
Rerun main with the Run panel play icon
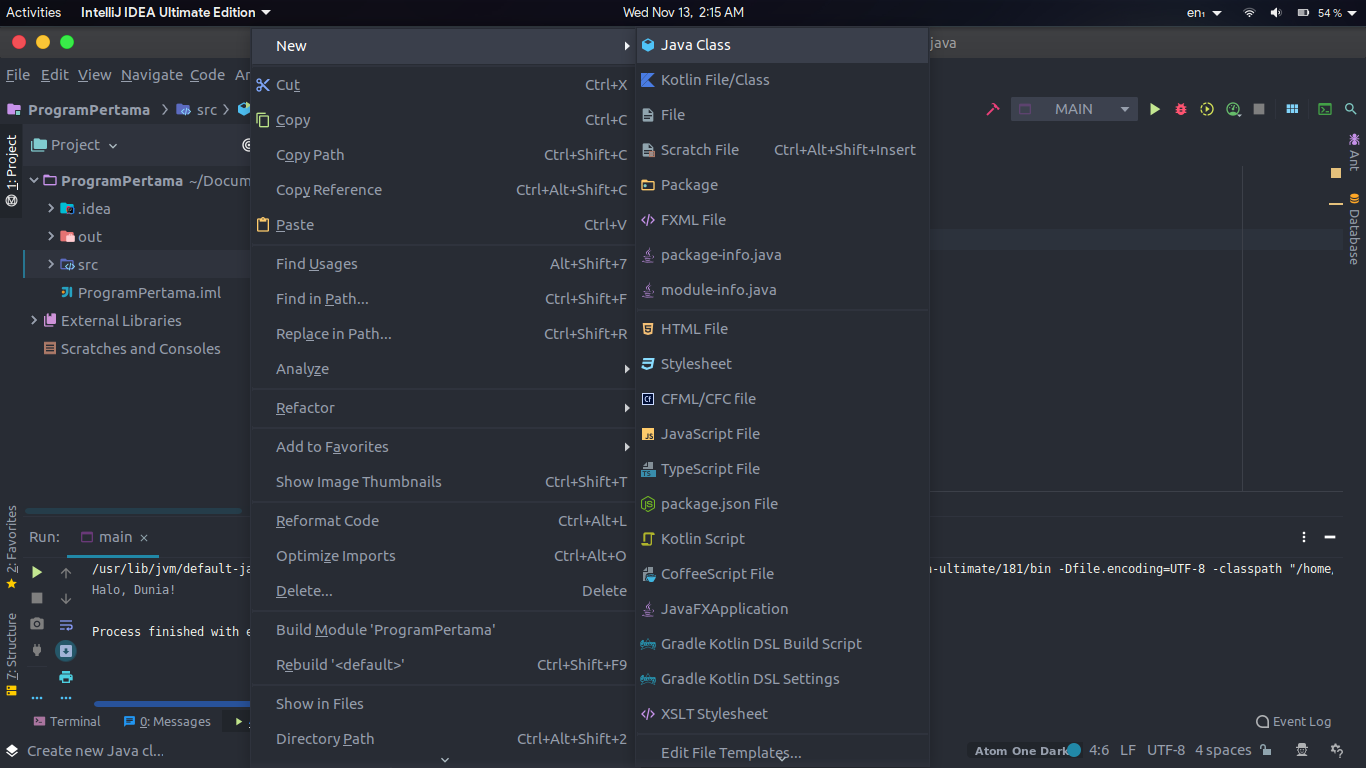(37, 572)
